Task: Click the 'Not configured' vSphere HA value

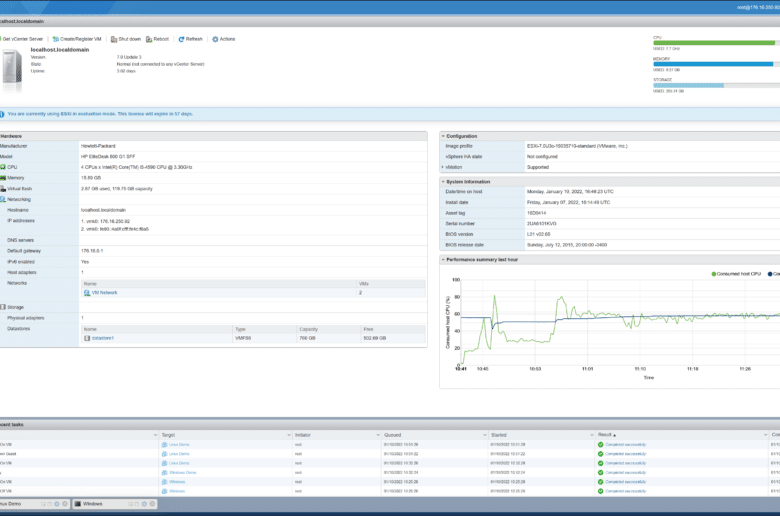Action: [542, 157]
